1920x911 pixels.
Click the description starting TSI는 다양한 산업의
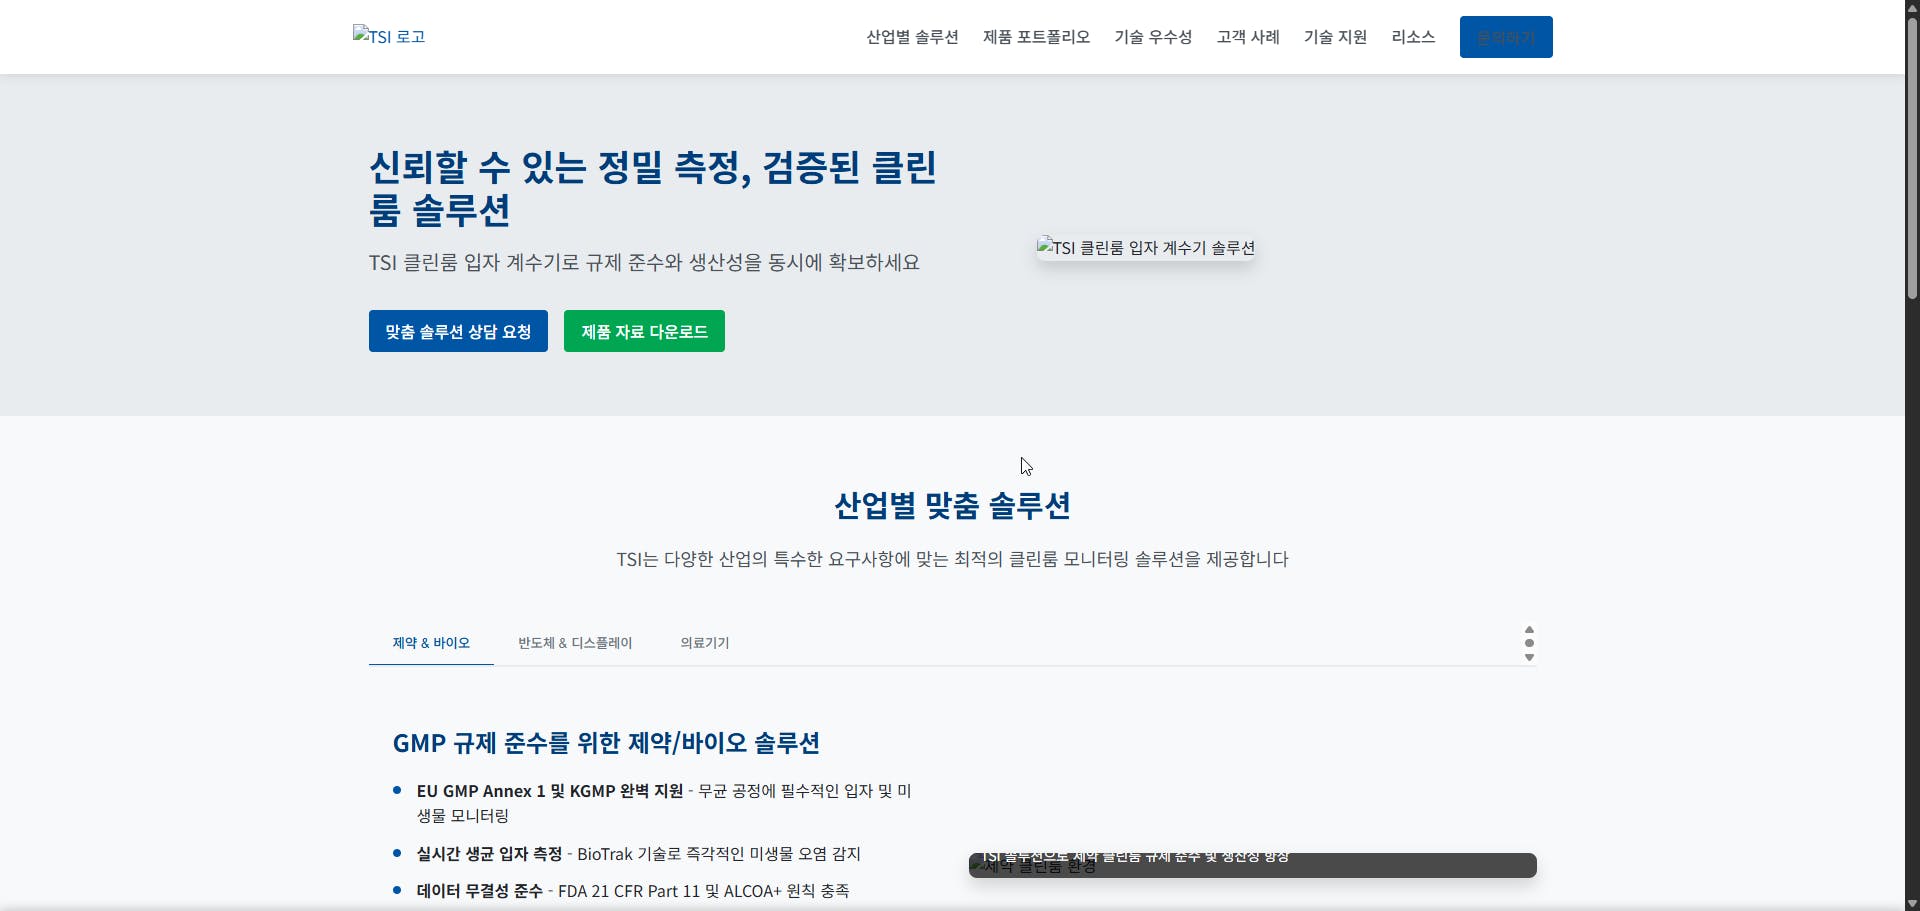pyautogui.click(x=952, y=559)
